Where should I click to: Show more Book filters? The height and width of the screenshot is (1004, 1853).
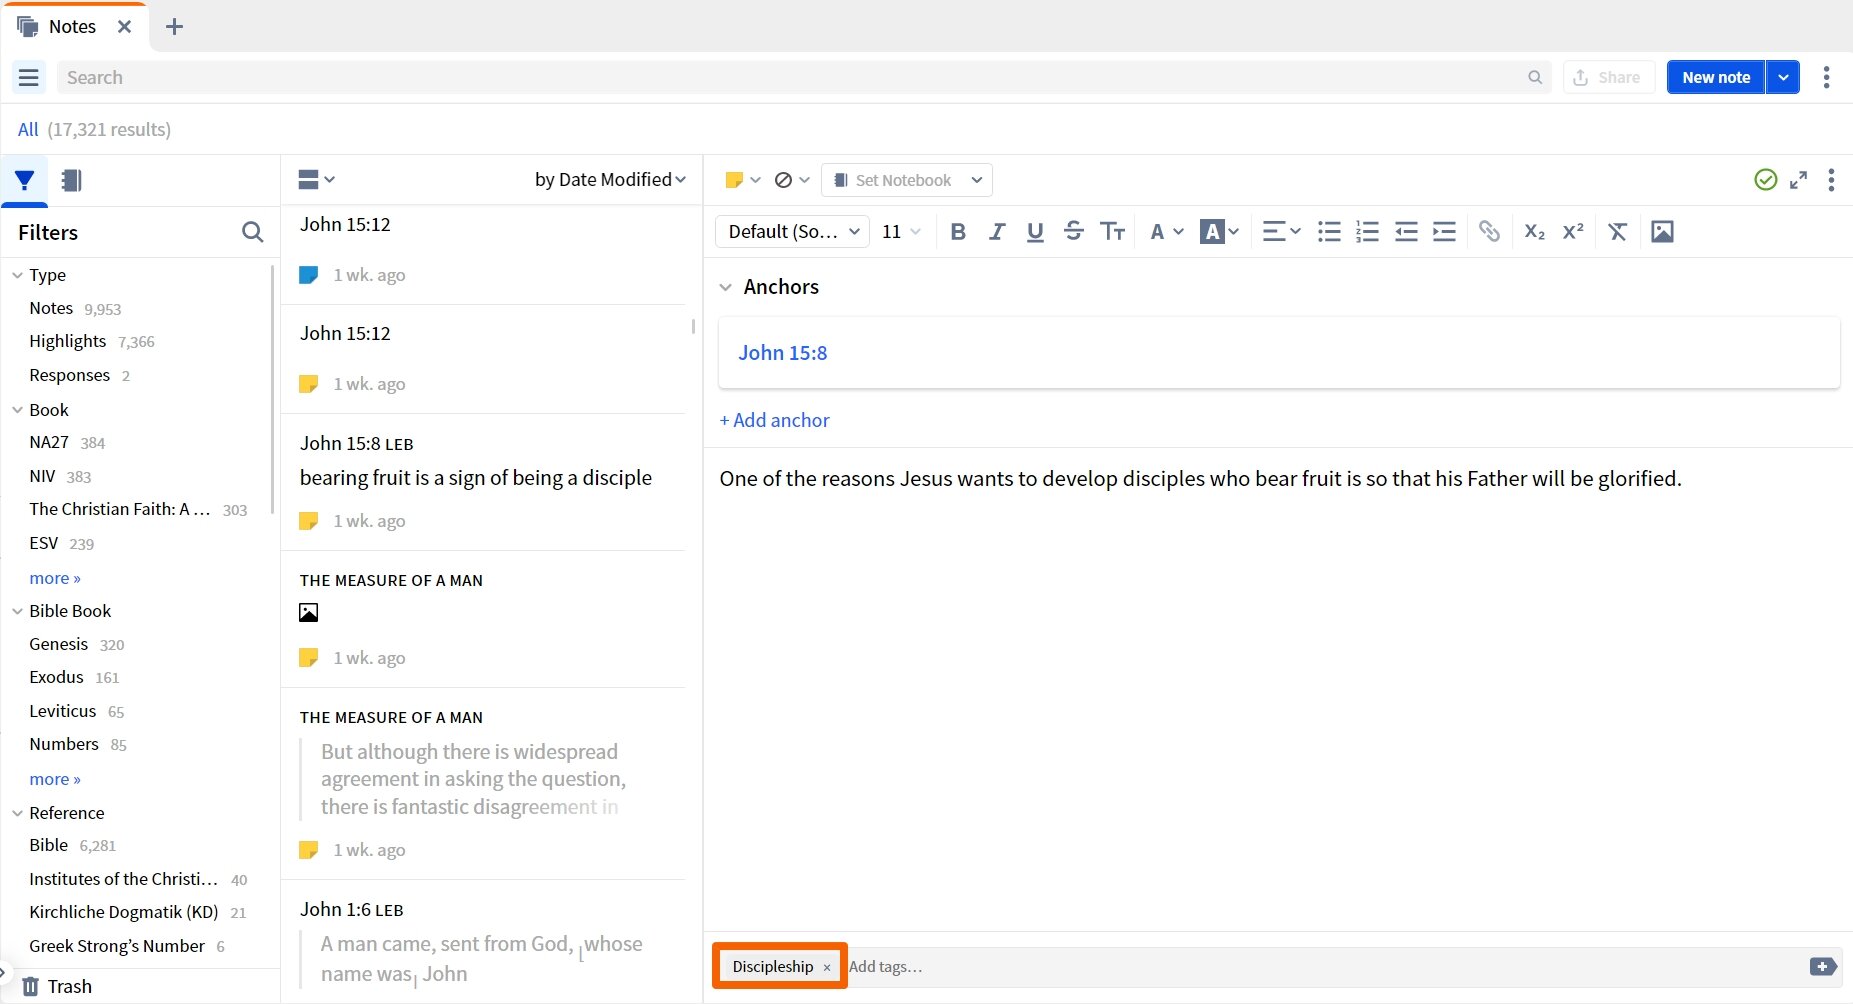[x=55, y=578]
